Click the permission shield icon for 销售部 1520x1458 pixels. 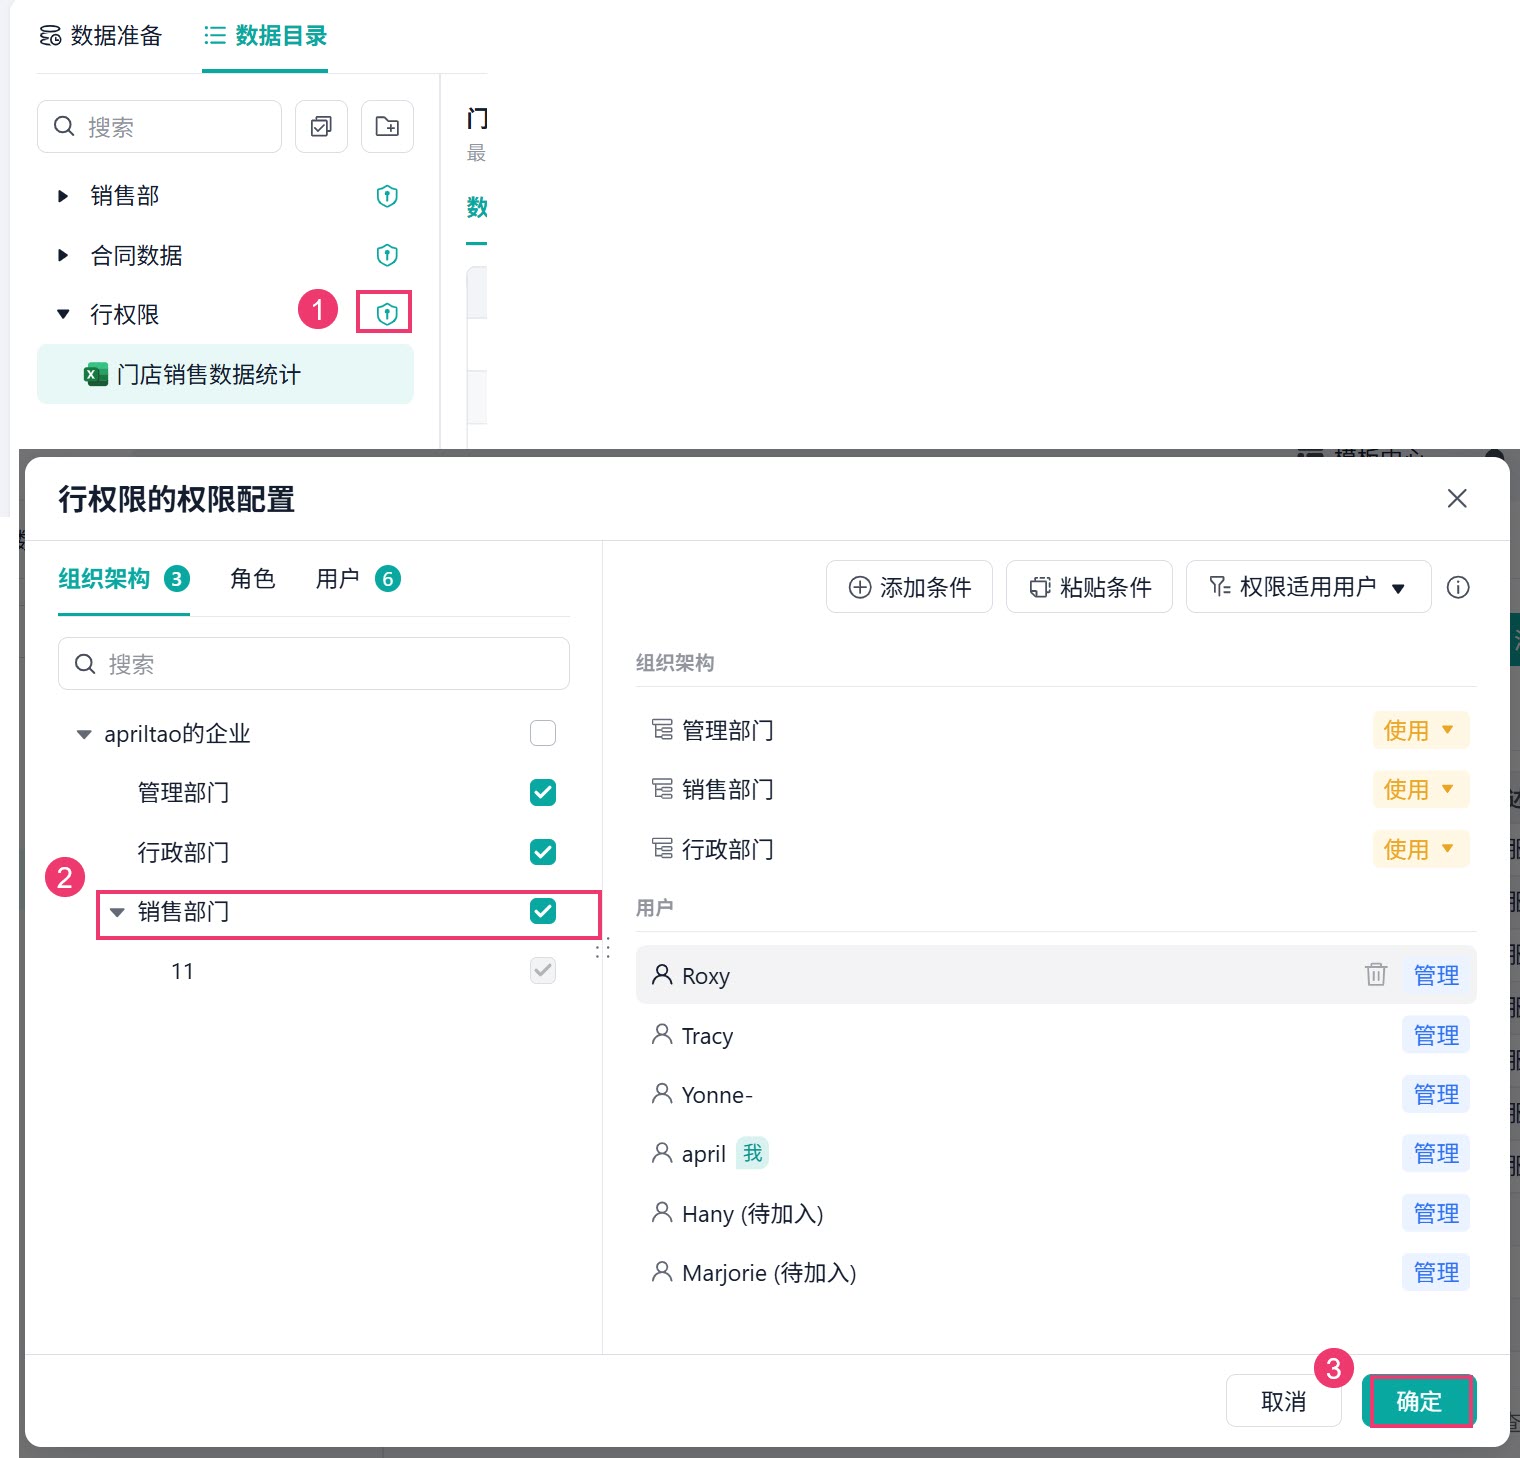pos(387,196)
